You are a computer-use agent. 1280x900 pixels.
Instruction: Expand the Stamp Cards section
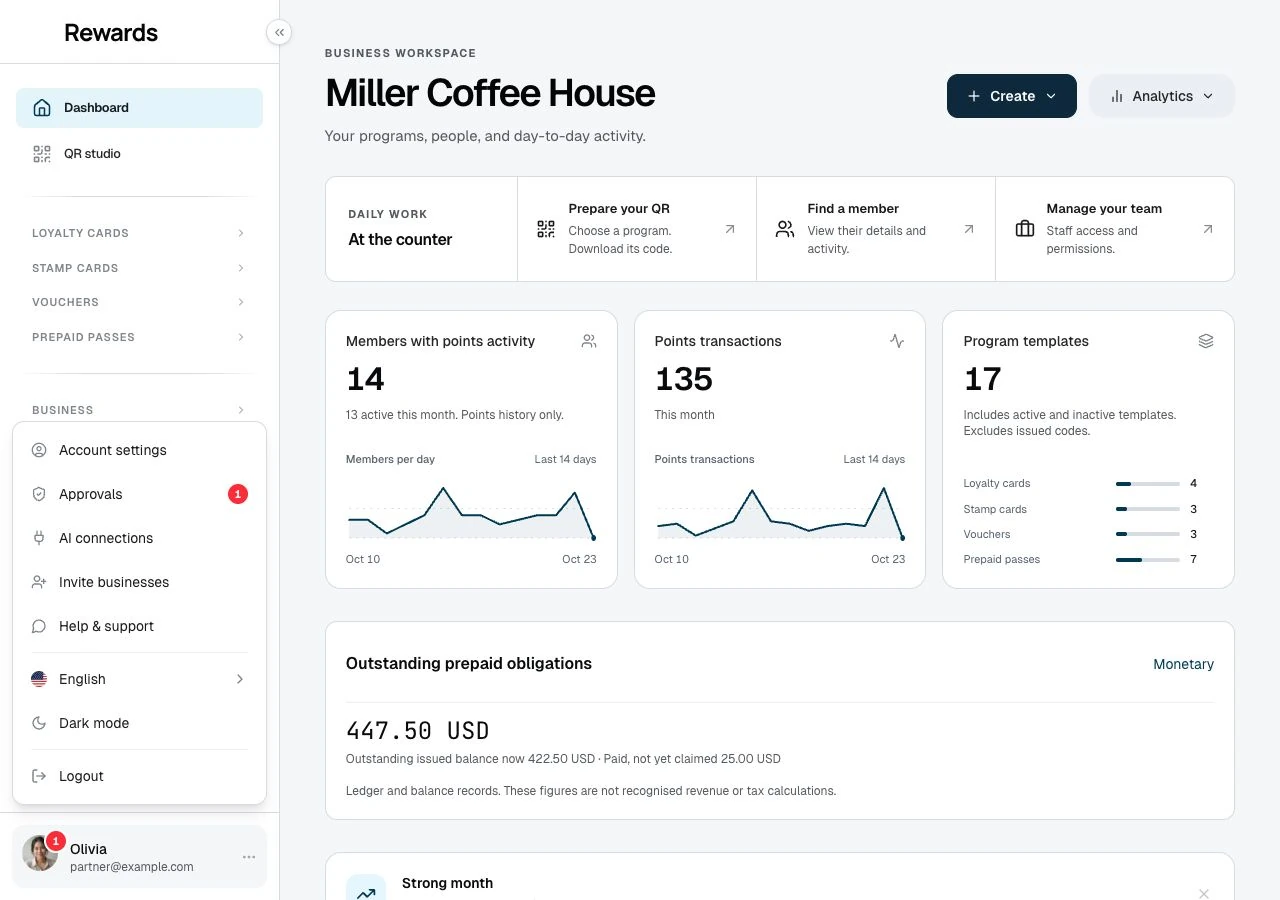139,268
